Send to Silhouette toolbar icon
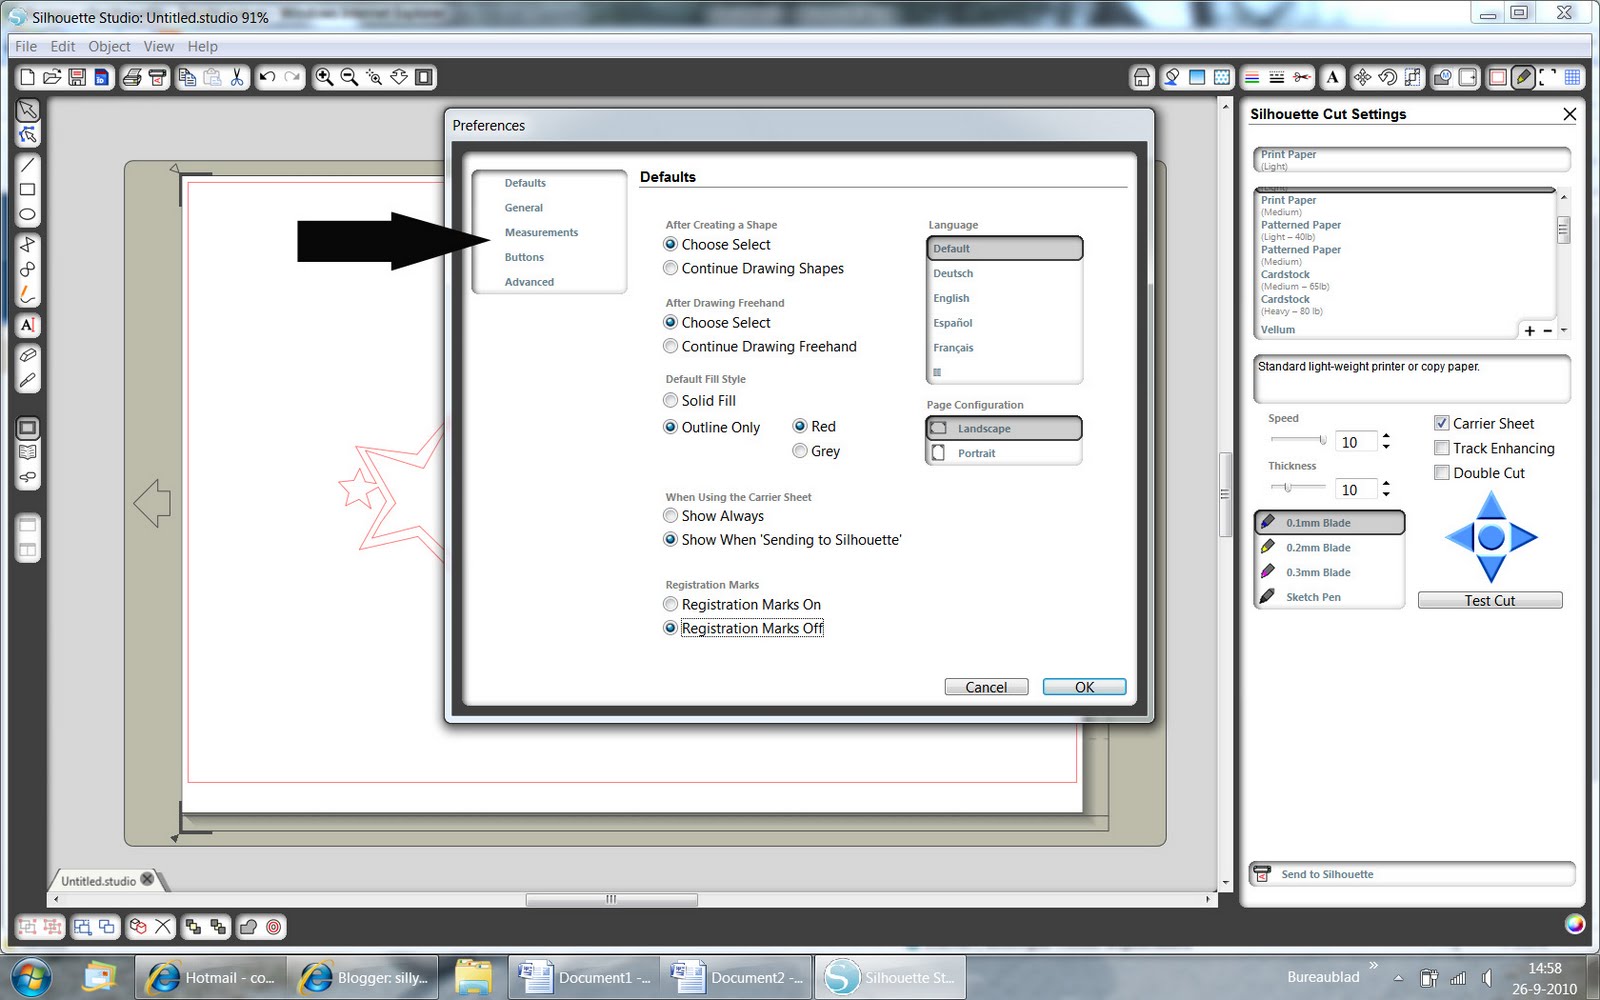 [157, 77]
